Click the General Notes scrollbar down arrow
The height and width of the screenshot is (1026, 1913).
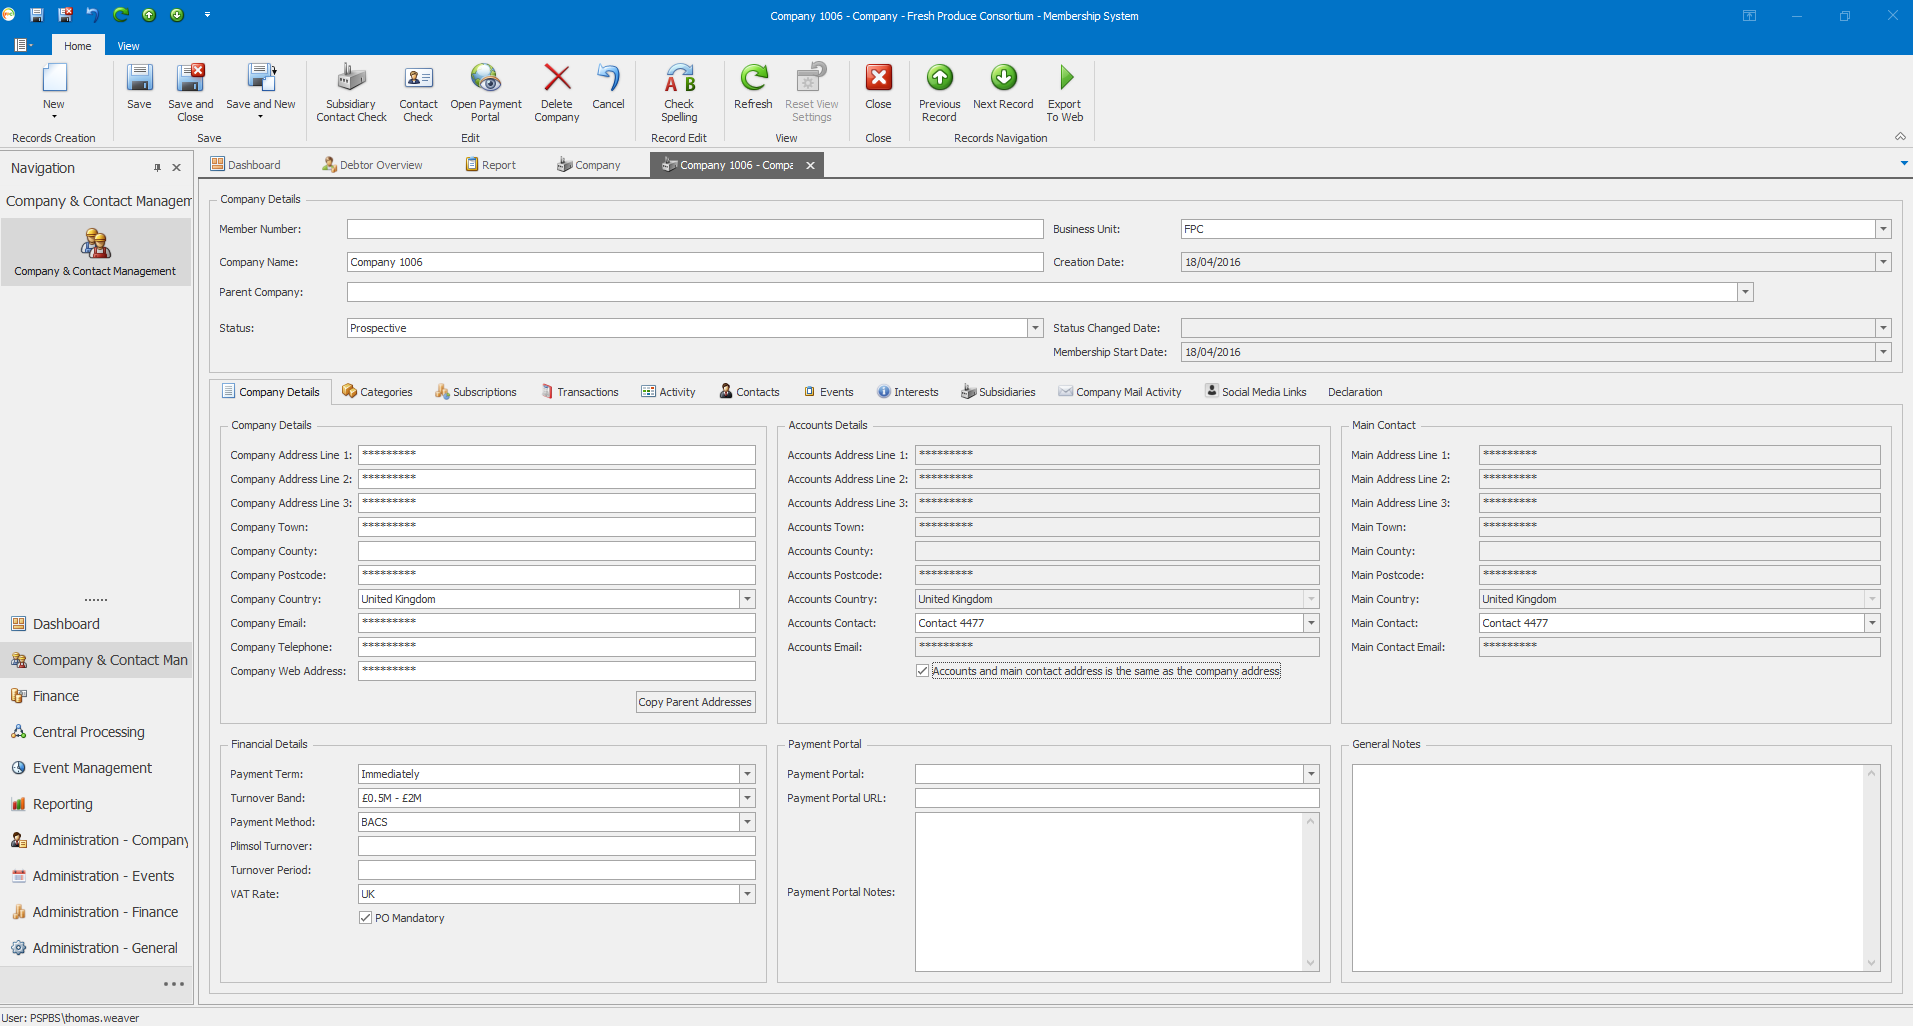coord(1871,964)
